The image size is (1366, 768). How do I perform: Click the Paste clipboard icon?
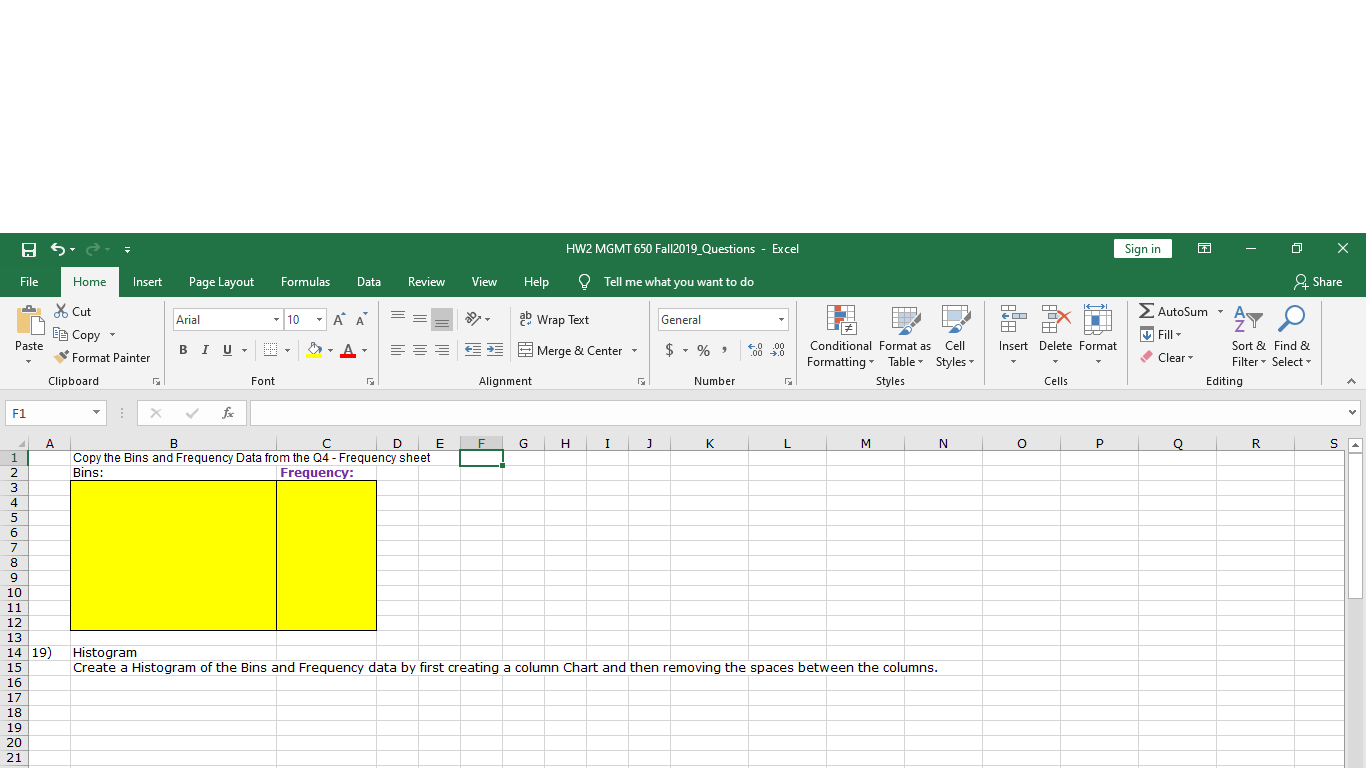[29, 319]
